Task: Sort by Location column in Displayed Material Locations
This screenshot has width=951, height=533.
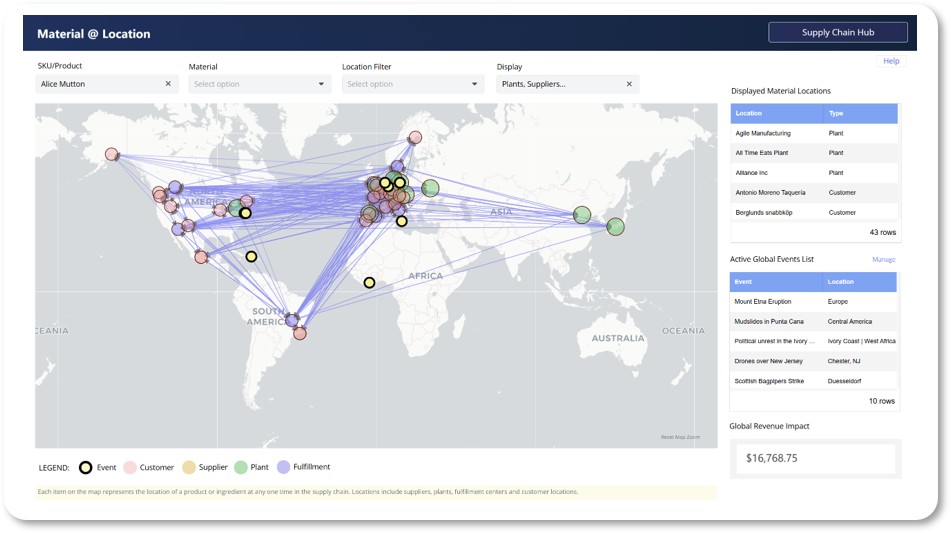Action: coord(776,113)
